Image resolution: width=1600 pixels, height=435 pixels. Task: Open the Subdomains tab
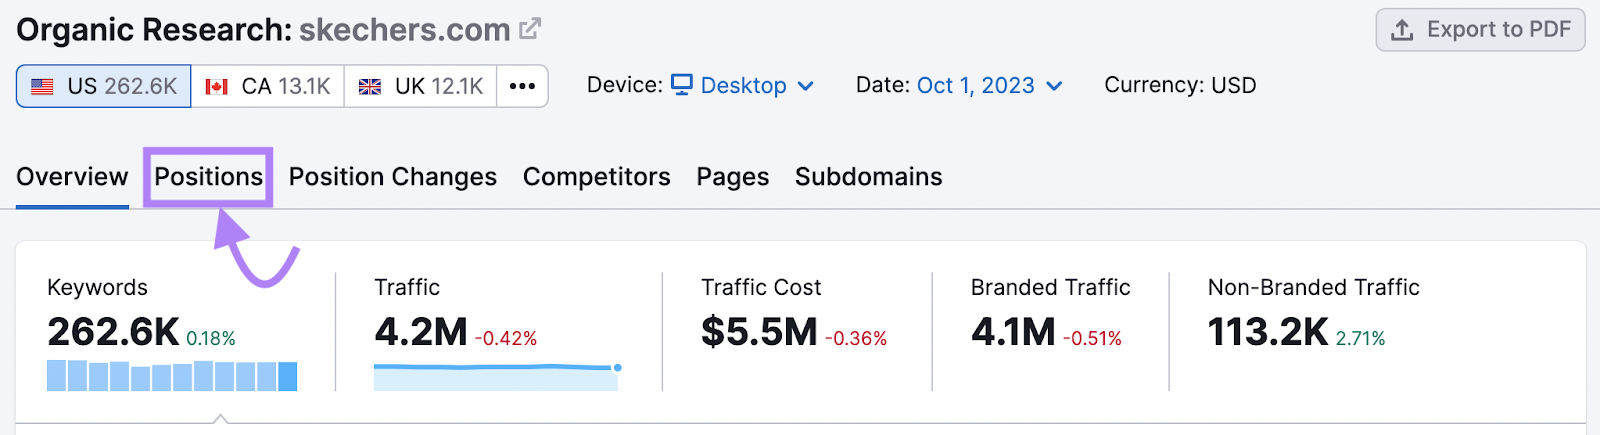[x=869, y=177]
